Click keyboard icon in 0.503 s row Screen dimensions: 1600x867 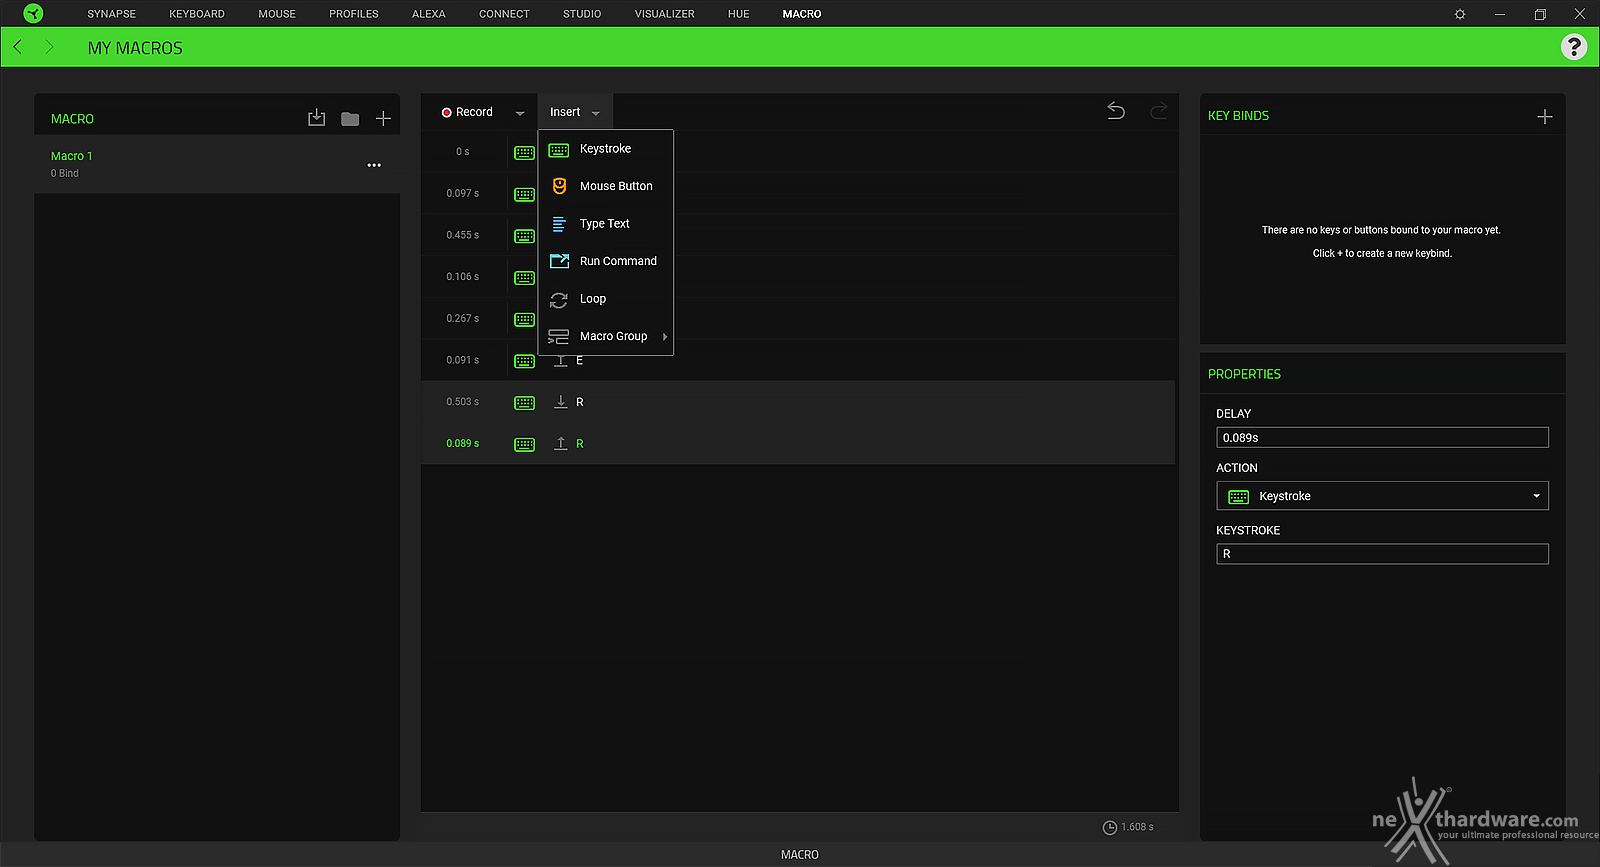pos(524,403)
